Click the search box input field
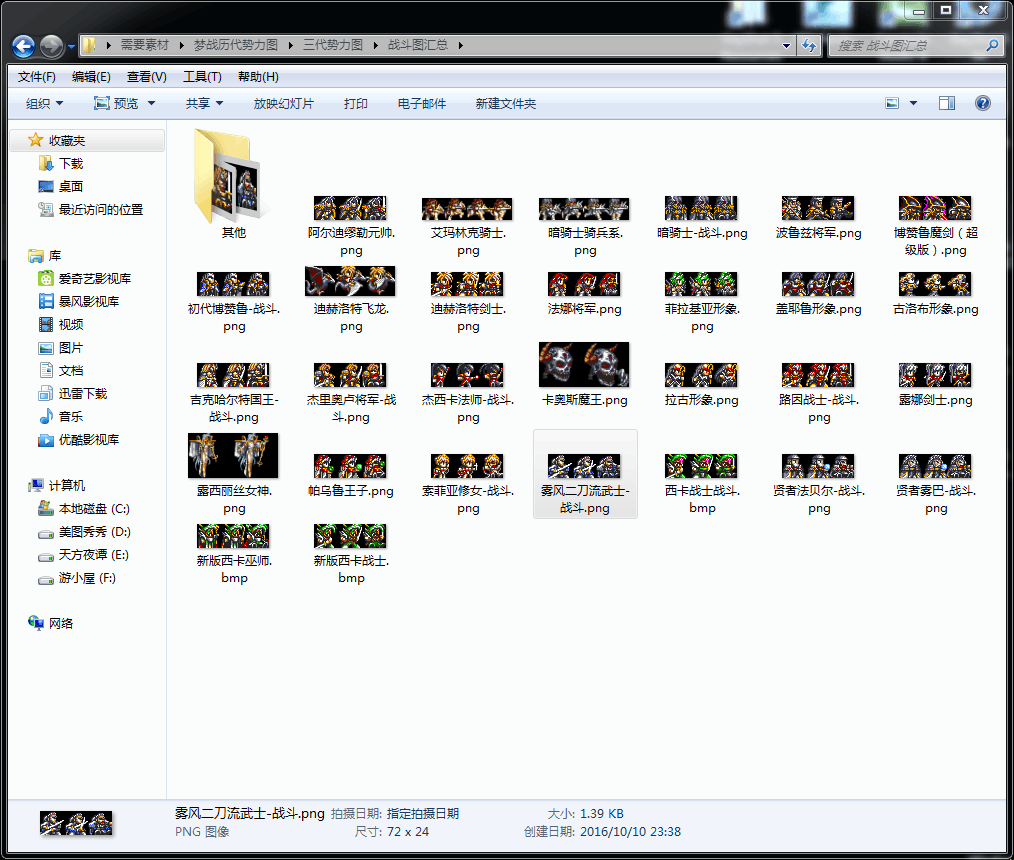 [908, 46]
